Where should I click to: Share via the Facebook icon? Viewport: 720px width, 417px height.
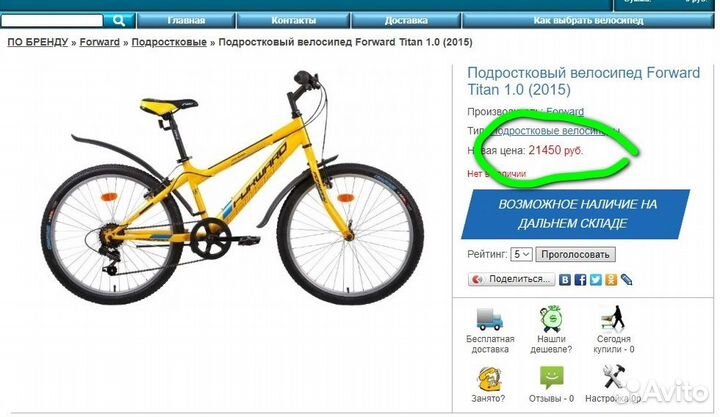point(580,279)
